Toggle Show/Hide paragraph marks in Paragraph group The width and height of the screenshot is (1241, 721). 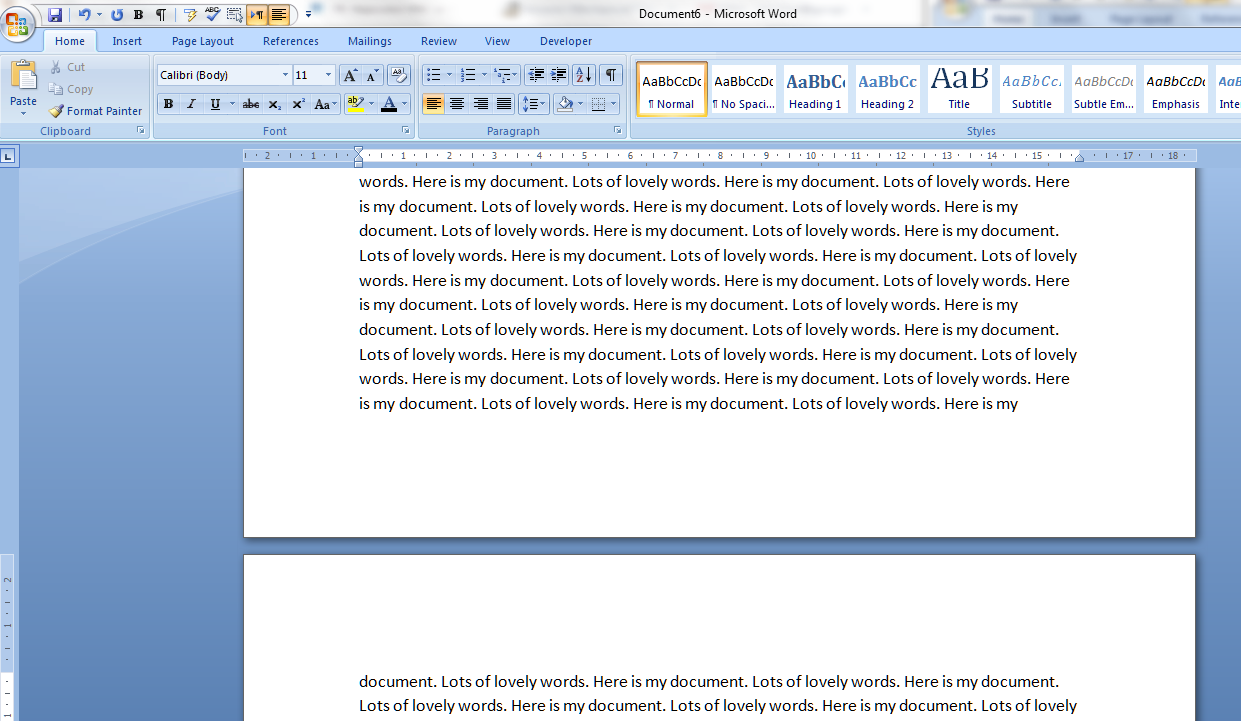(610, 75)
